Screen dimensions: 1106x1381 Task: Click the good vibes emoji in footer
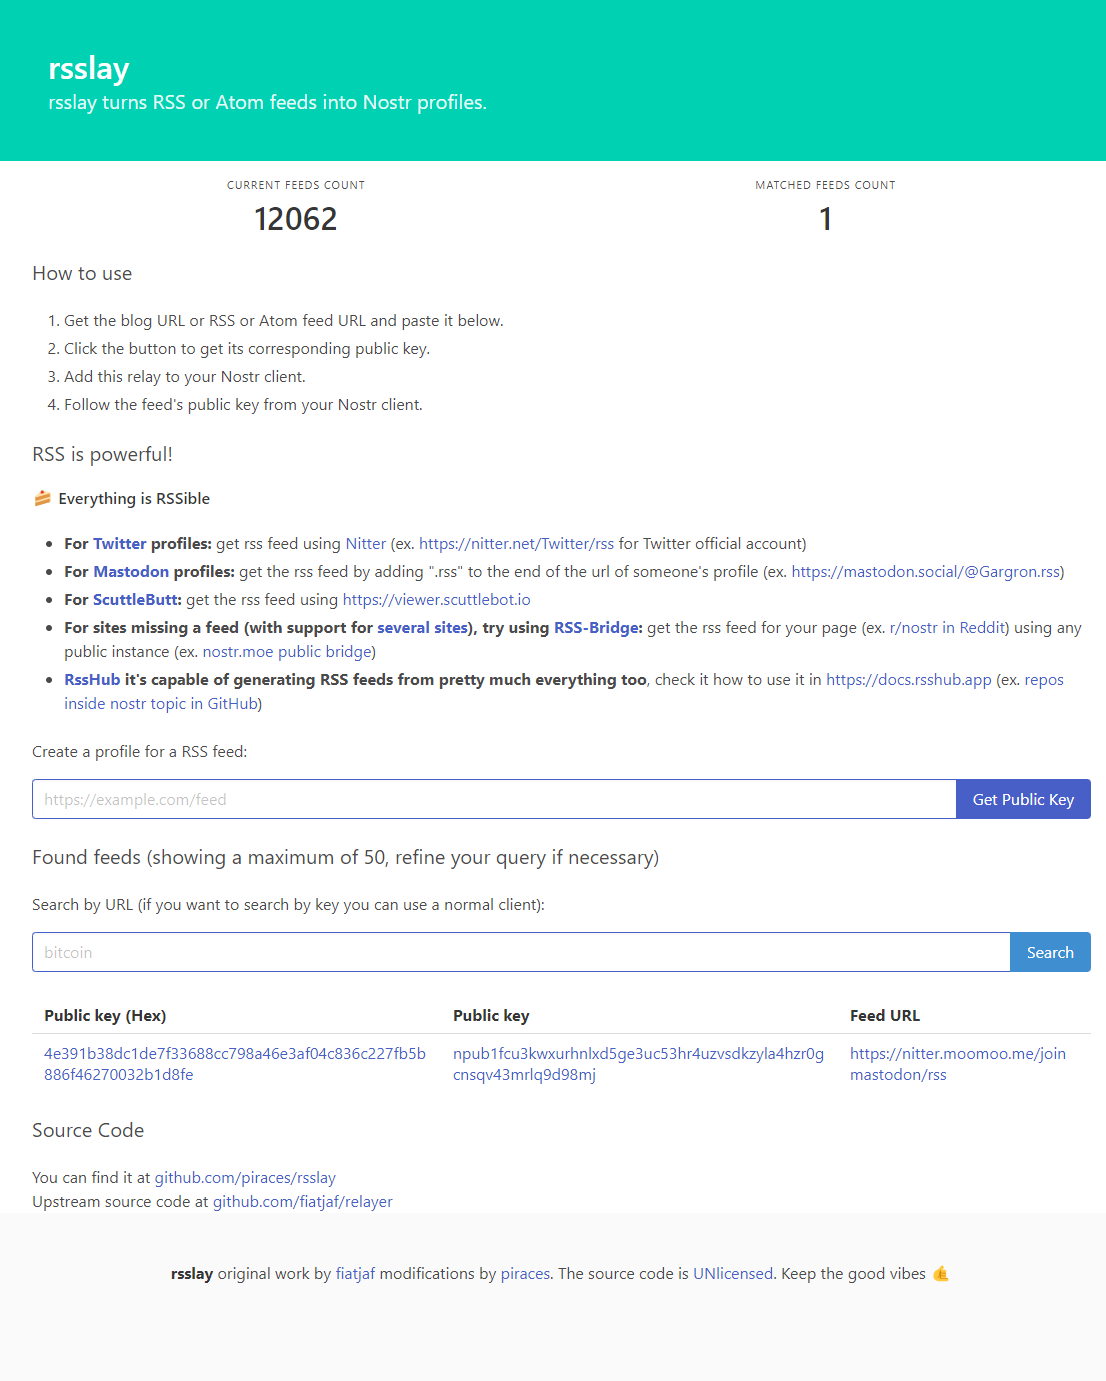click(940, 1274)
